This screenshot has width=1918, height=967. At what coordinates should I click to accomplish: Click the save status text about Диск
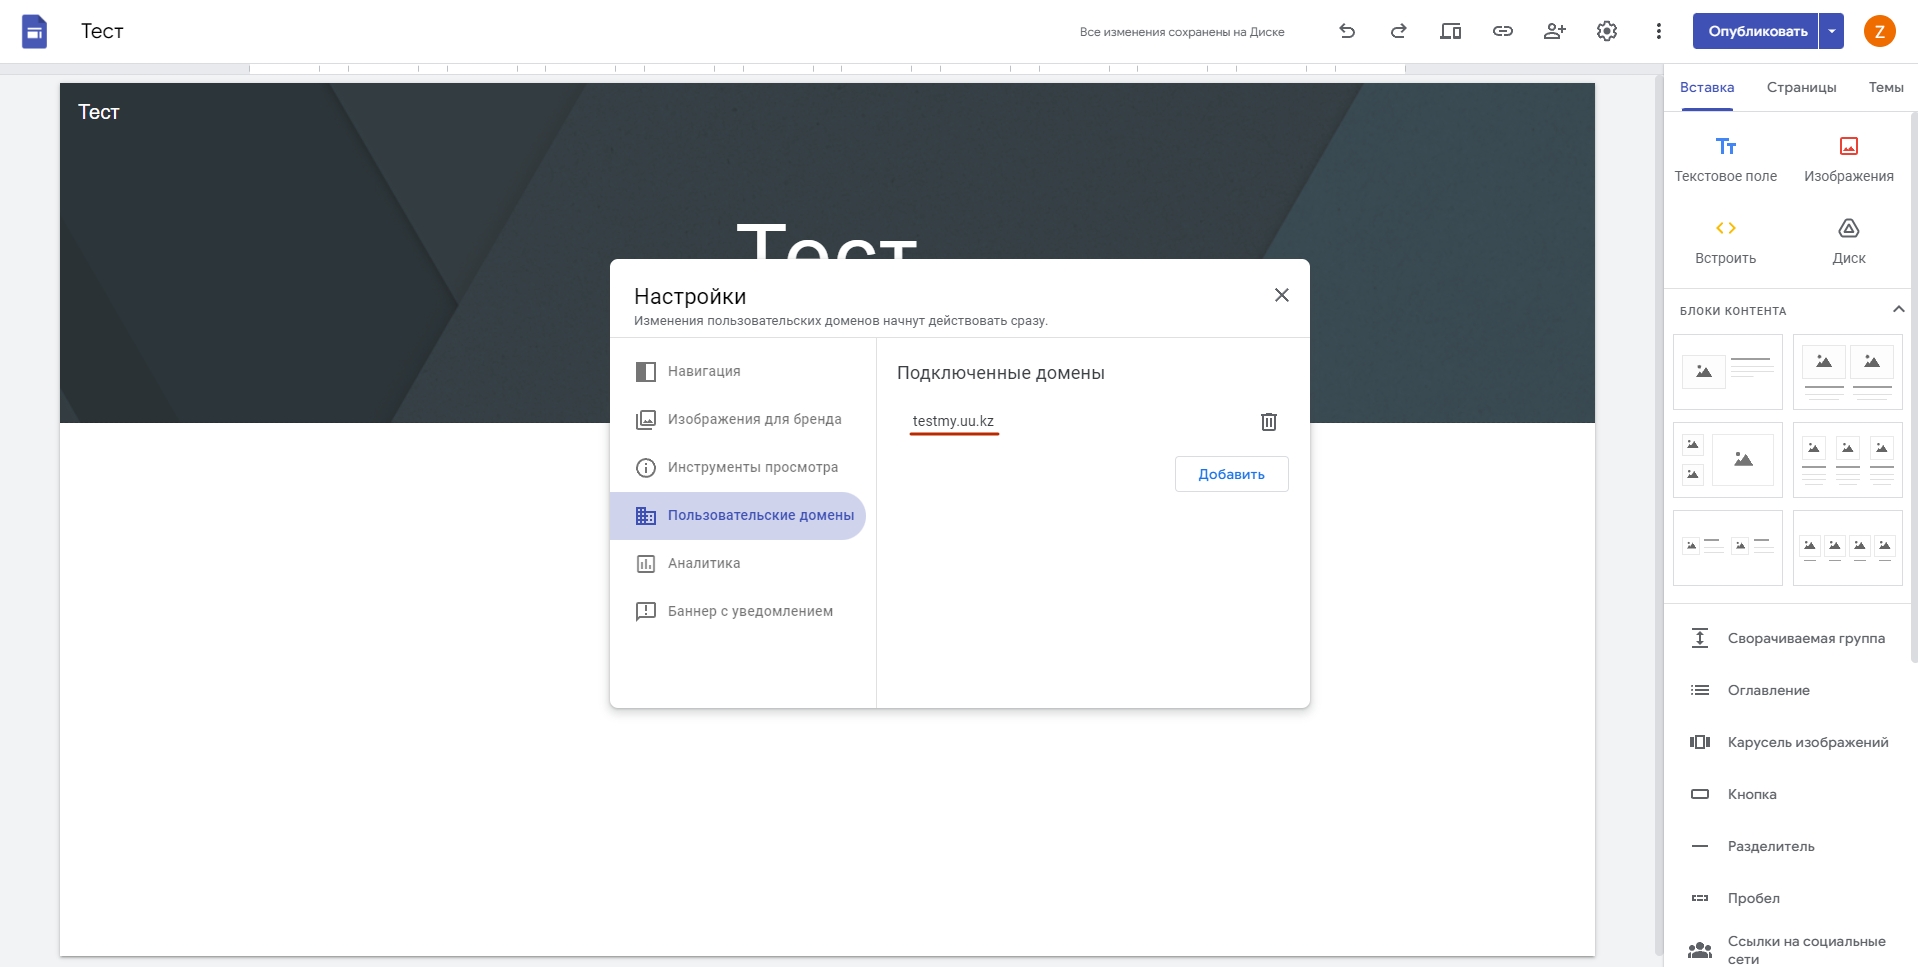pyautogui.click(x=1182, y=32)
